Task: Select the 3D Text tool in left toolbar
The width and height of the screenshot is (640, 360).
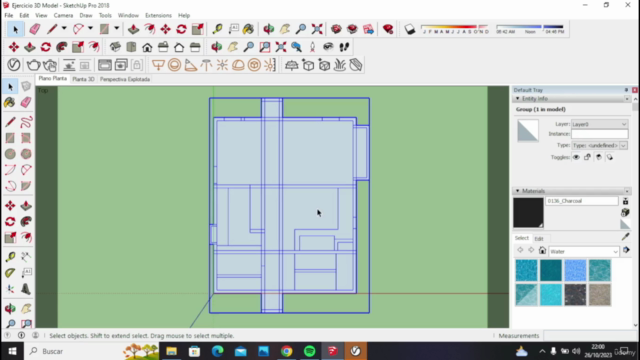Action: tap(26, 289)
